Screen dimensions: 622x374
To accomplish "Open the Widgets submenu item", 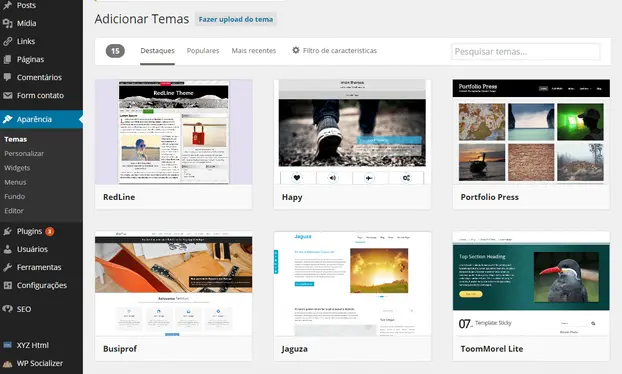I will coord(17,168).
